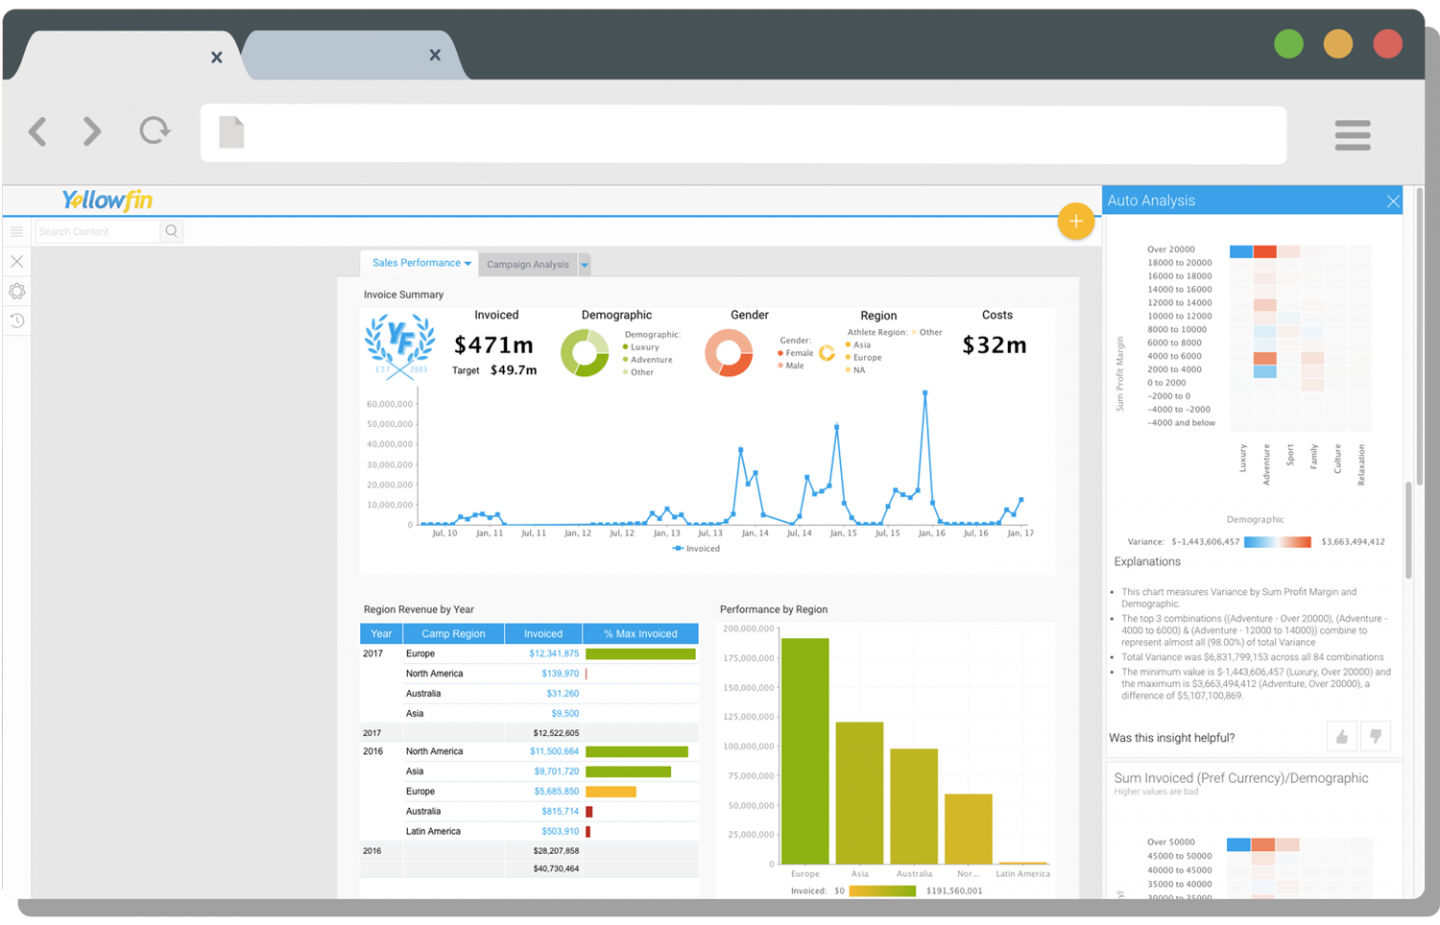The width and height of the screenshot is (1440, 925).
Task: Click the Yellowfin logo
Action: pos(107,199)
